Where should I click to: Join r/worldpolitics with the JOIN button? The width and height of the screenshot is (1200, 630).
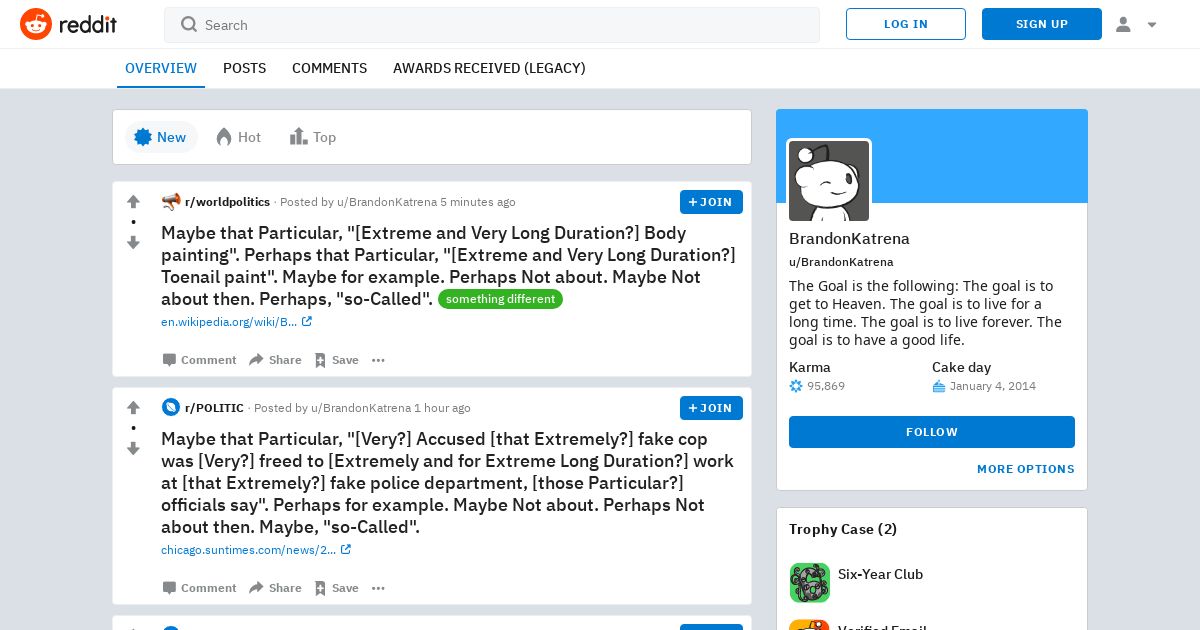(x=711, y=202)
